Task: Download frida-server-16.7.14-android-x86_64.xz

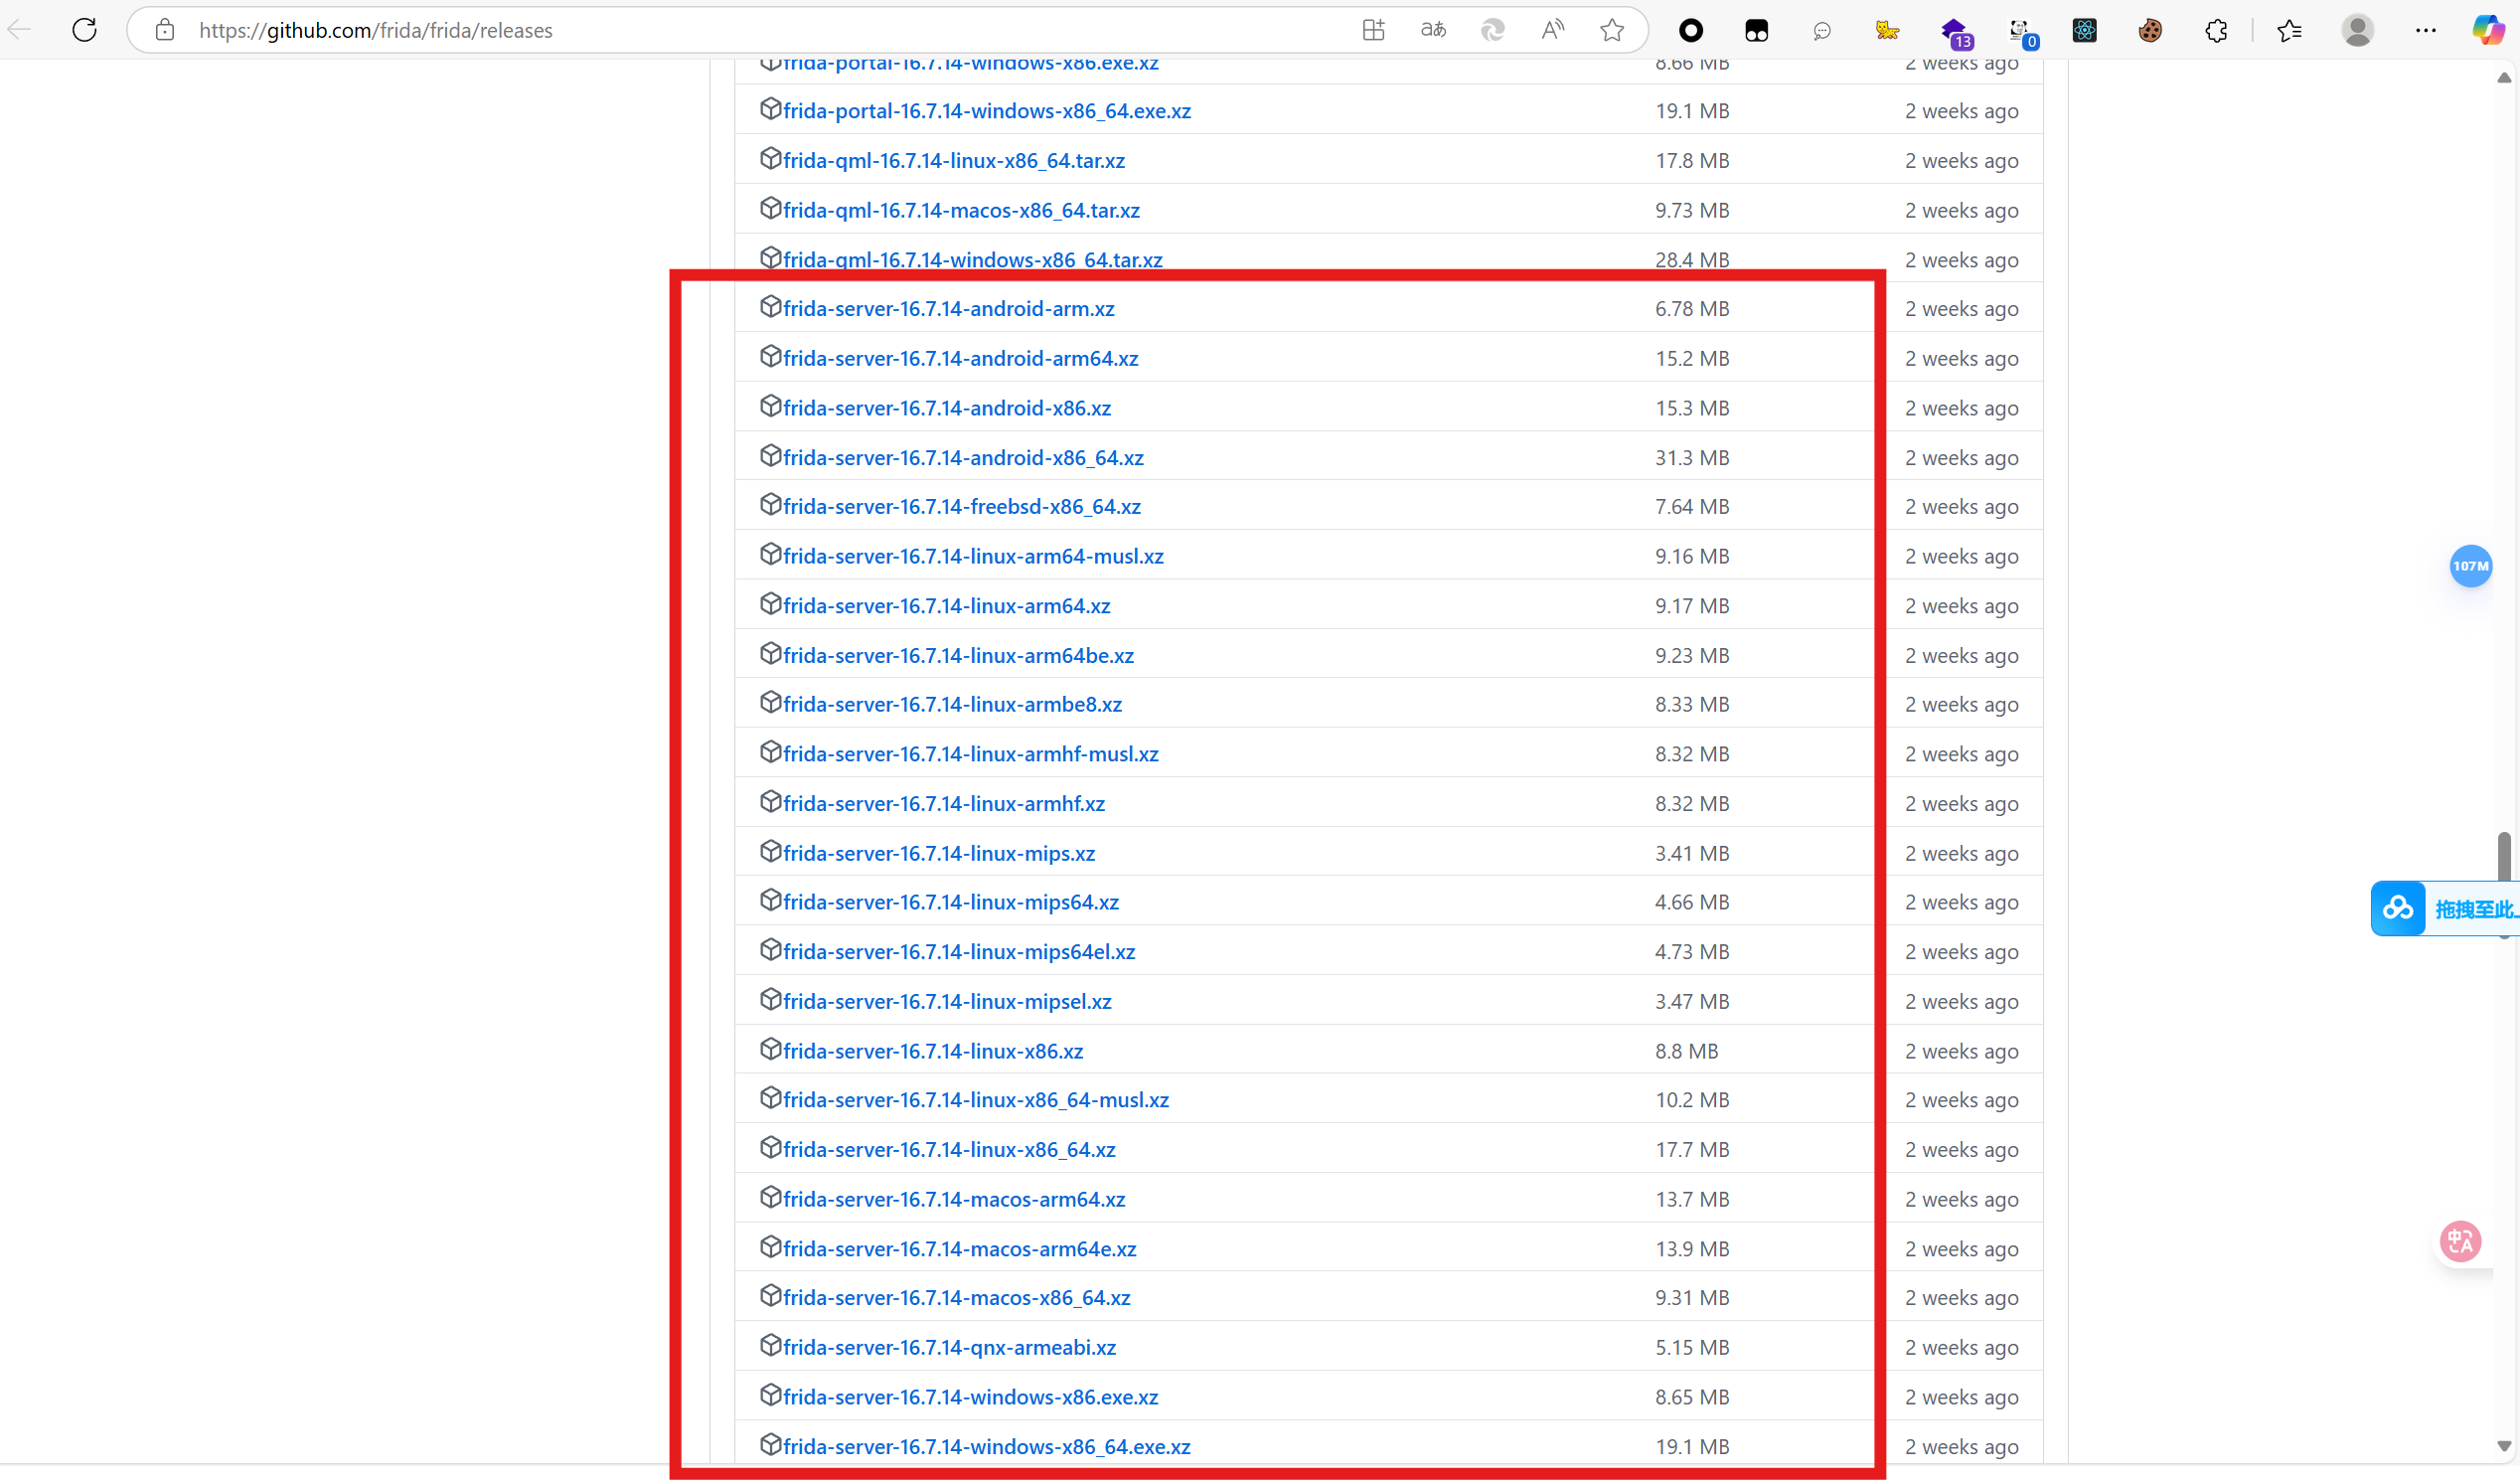Action: pyautogui.click(x=963, y=457)
